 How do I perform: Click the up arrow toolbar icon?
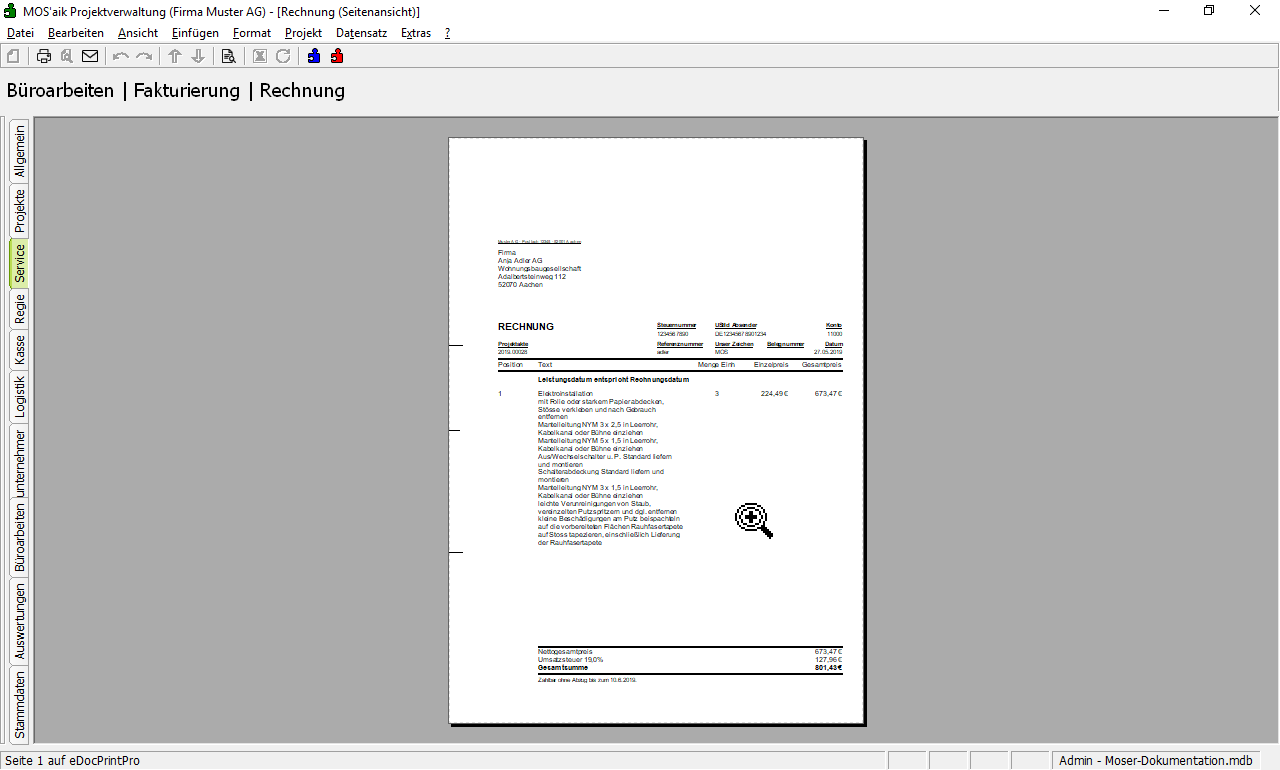(175, 56)
